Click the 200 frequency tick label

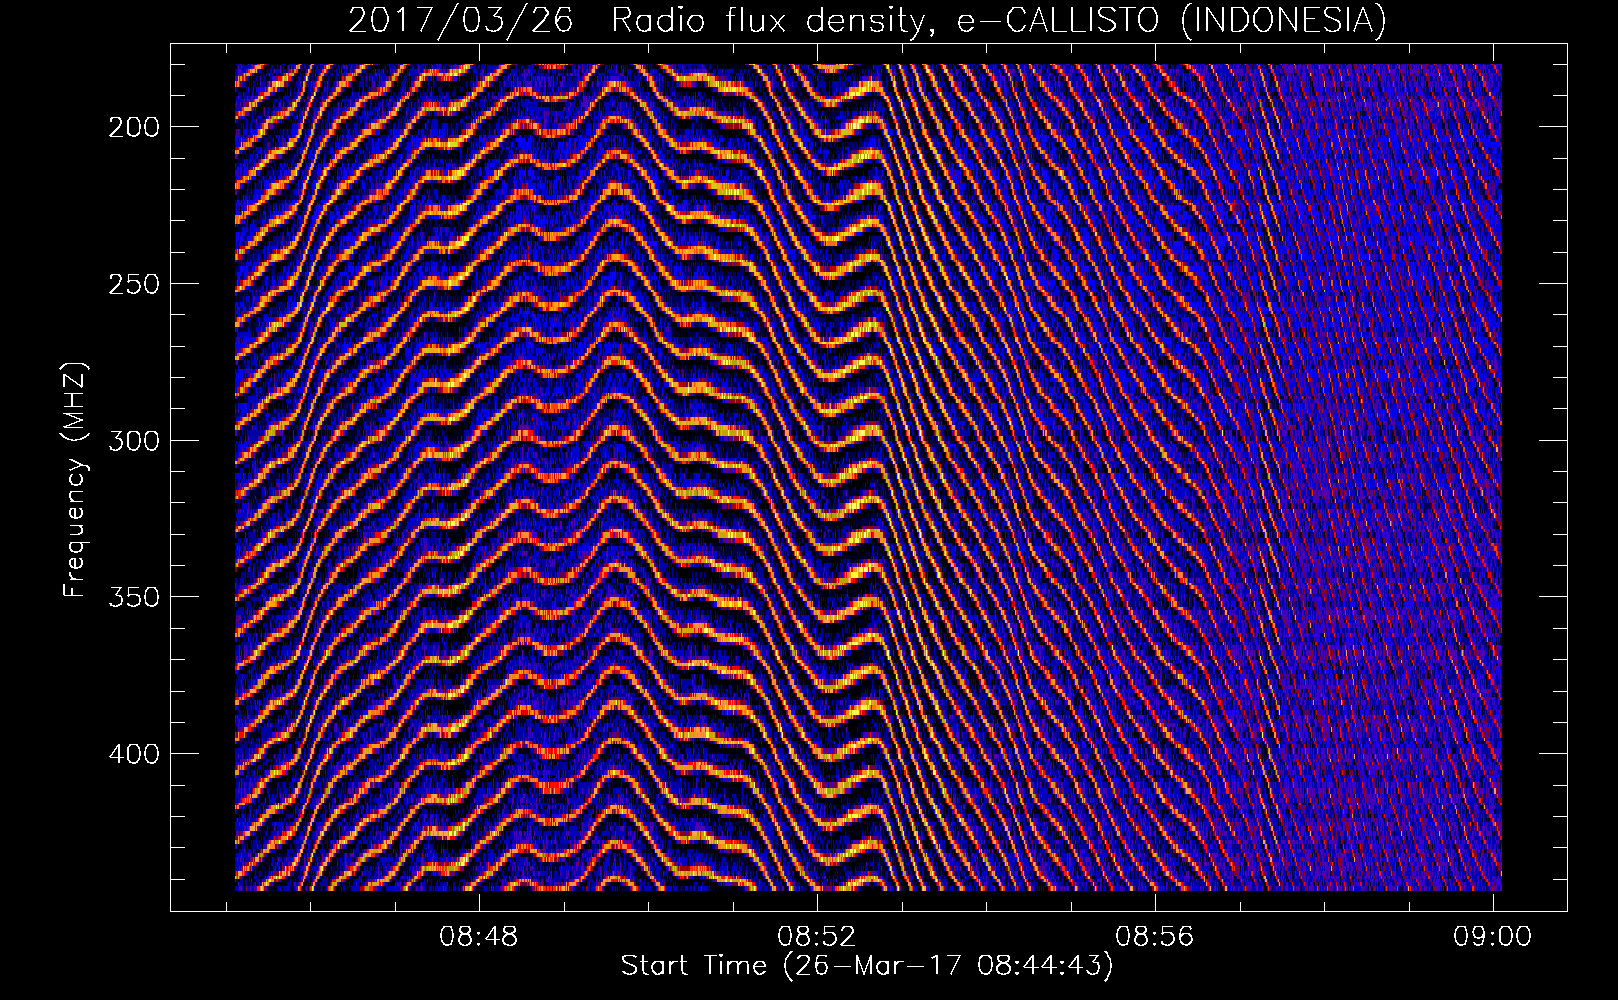133,127
